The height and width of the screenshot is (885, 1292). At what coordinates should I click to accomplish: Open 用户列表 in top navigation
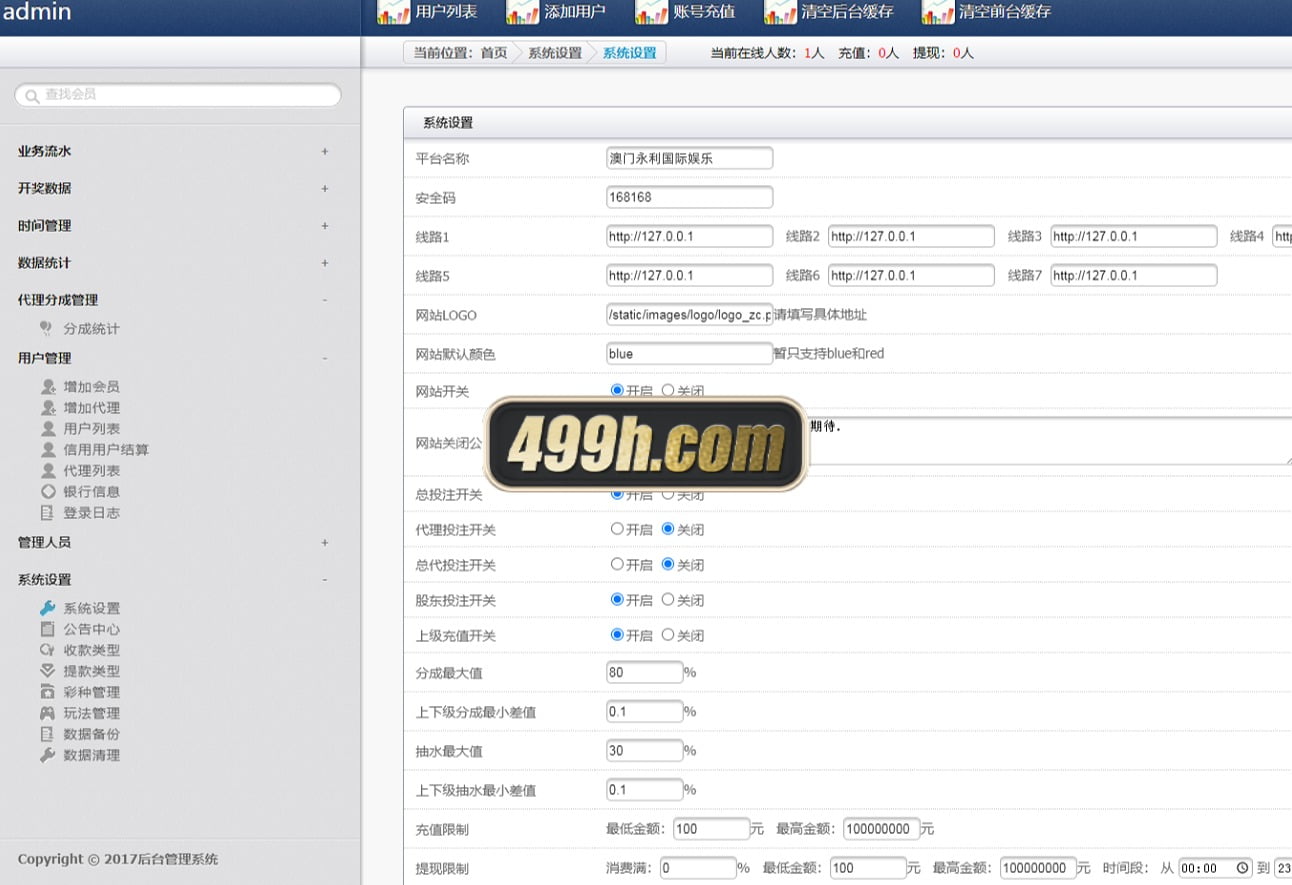tap(446, 12)
